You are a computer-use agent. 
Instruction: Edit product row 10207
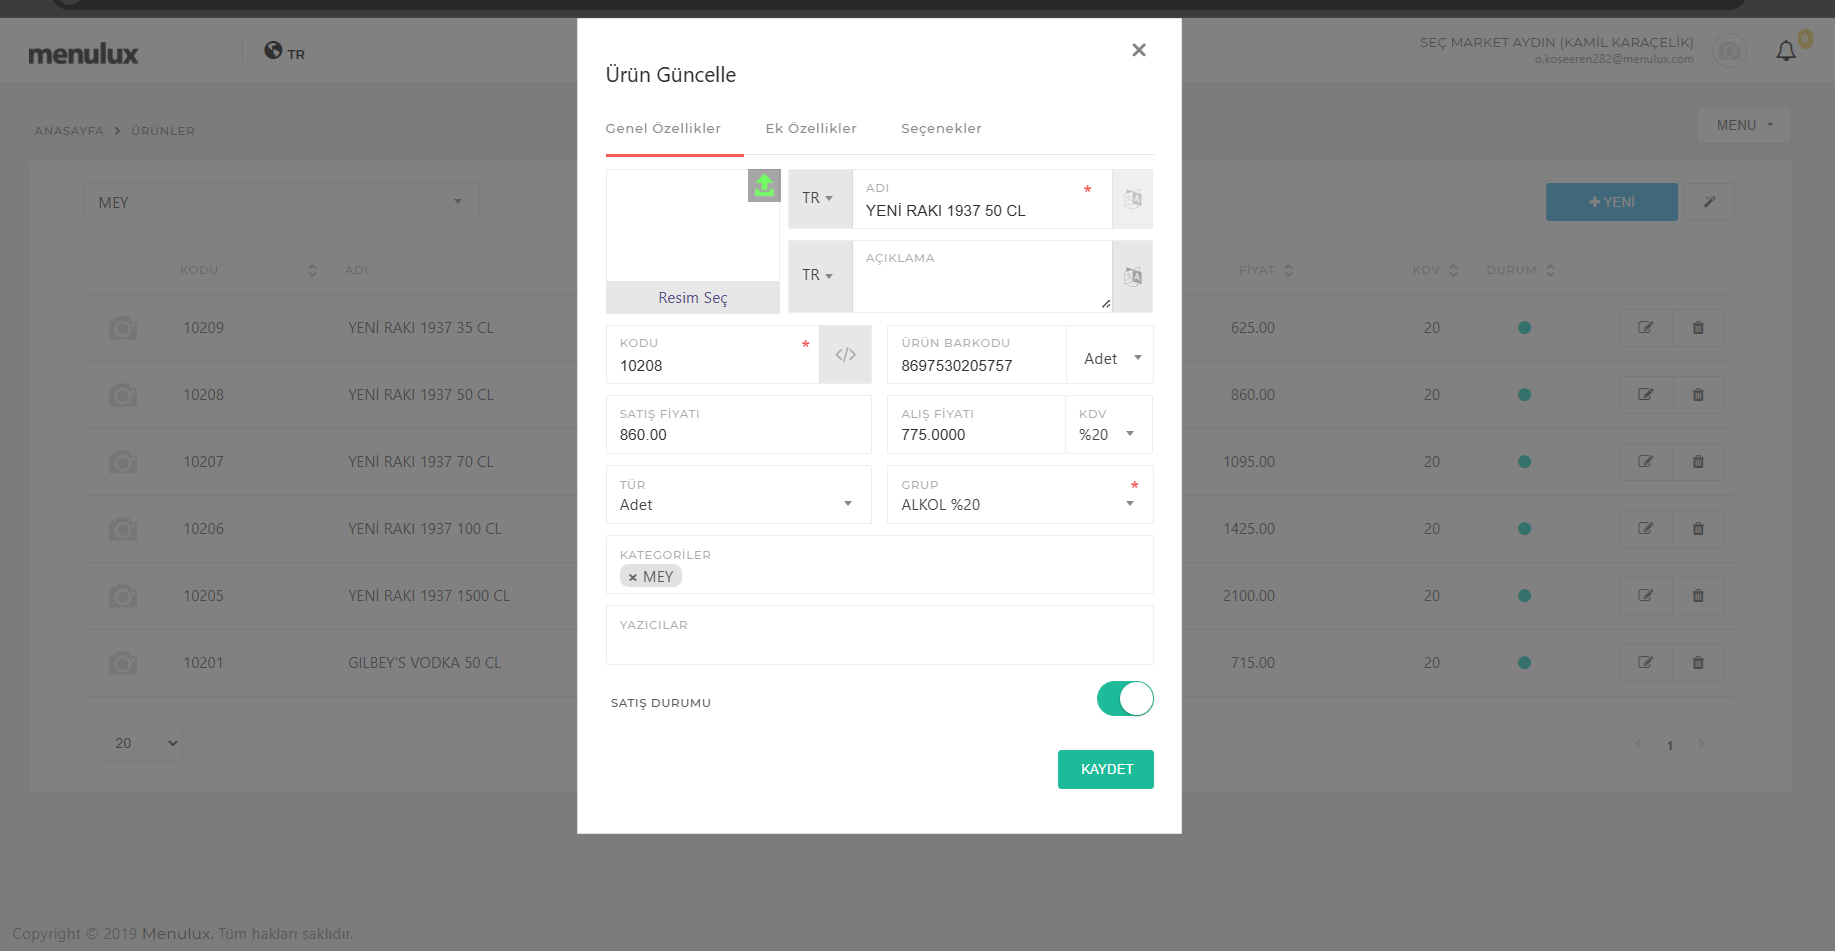click(x=1645, y=462)
